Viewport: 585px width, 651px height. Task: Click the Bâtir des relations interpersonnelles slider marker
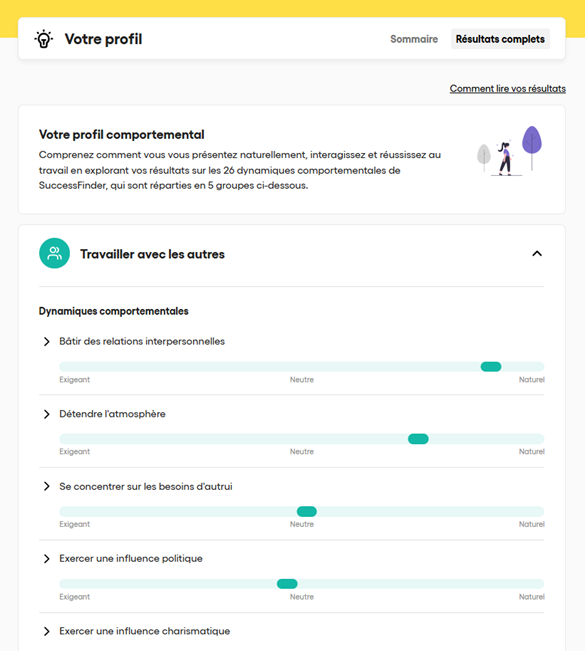(491, 367)
